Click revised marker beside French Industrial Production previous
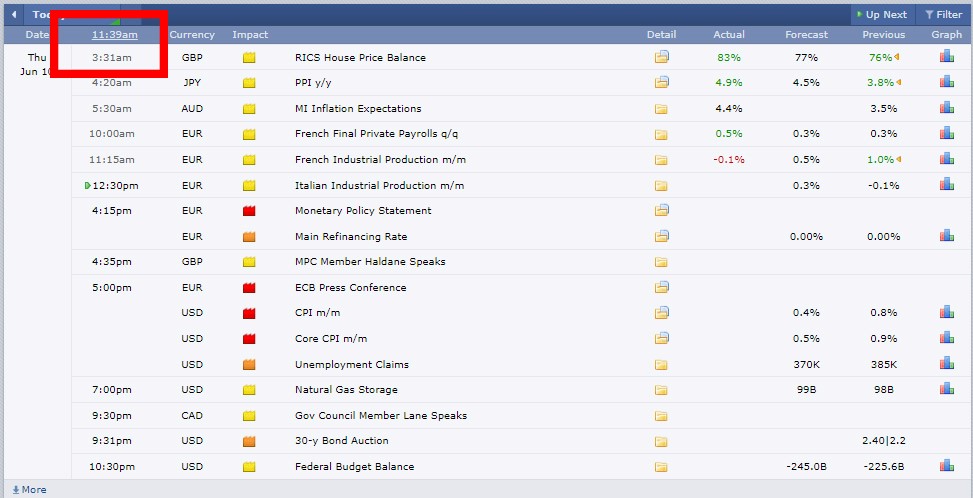The image size is (973, 498). [898, 160]
